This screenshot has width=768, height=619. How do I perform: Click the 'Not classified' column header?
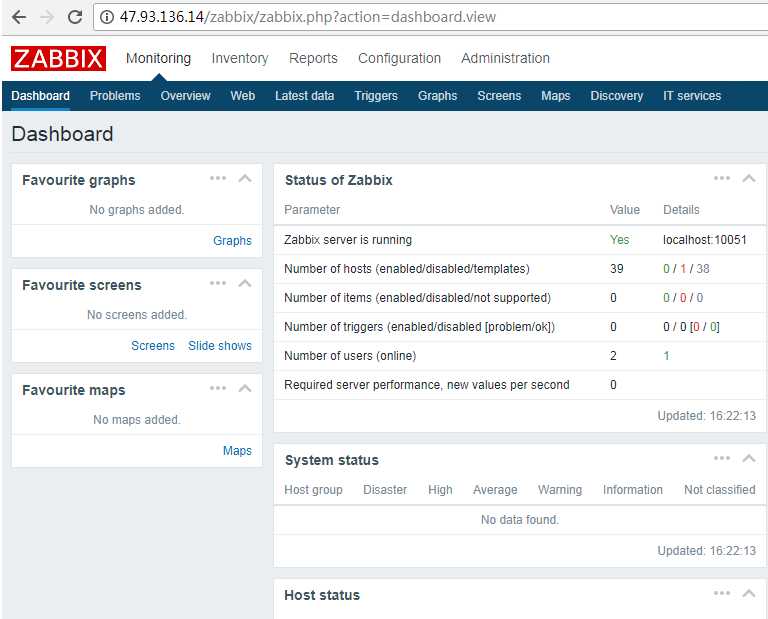tap(720, 490)
